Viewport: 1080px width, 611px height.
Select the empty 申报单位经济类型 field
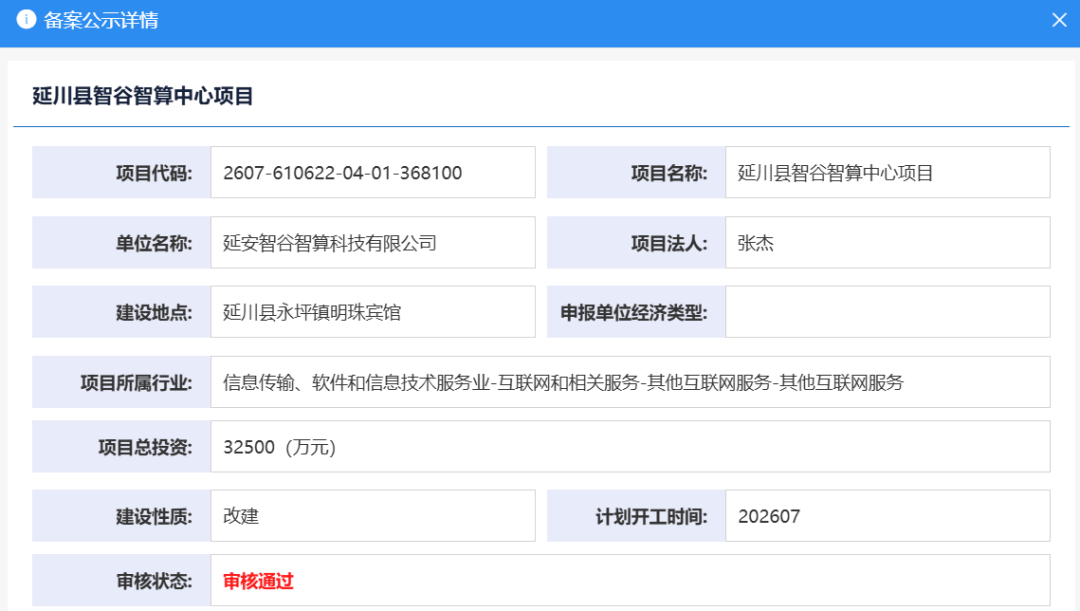888,312
